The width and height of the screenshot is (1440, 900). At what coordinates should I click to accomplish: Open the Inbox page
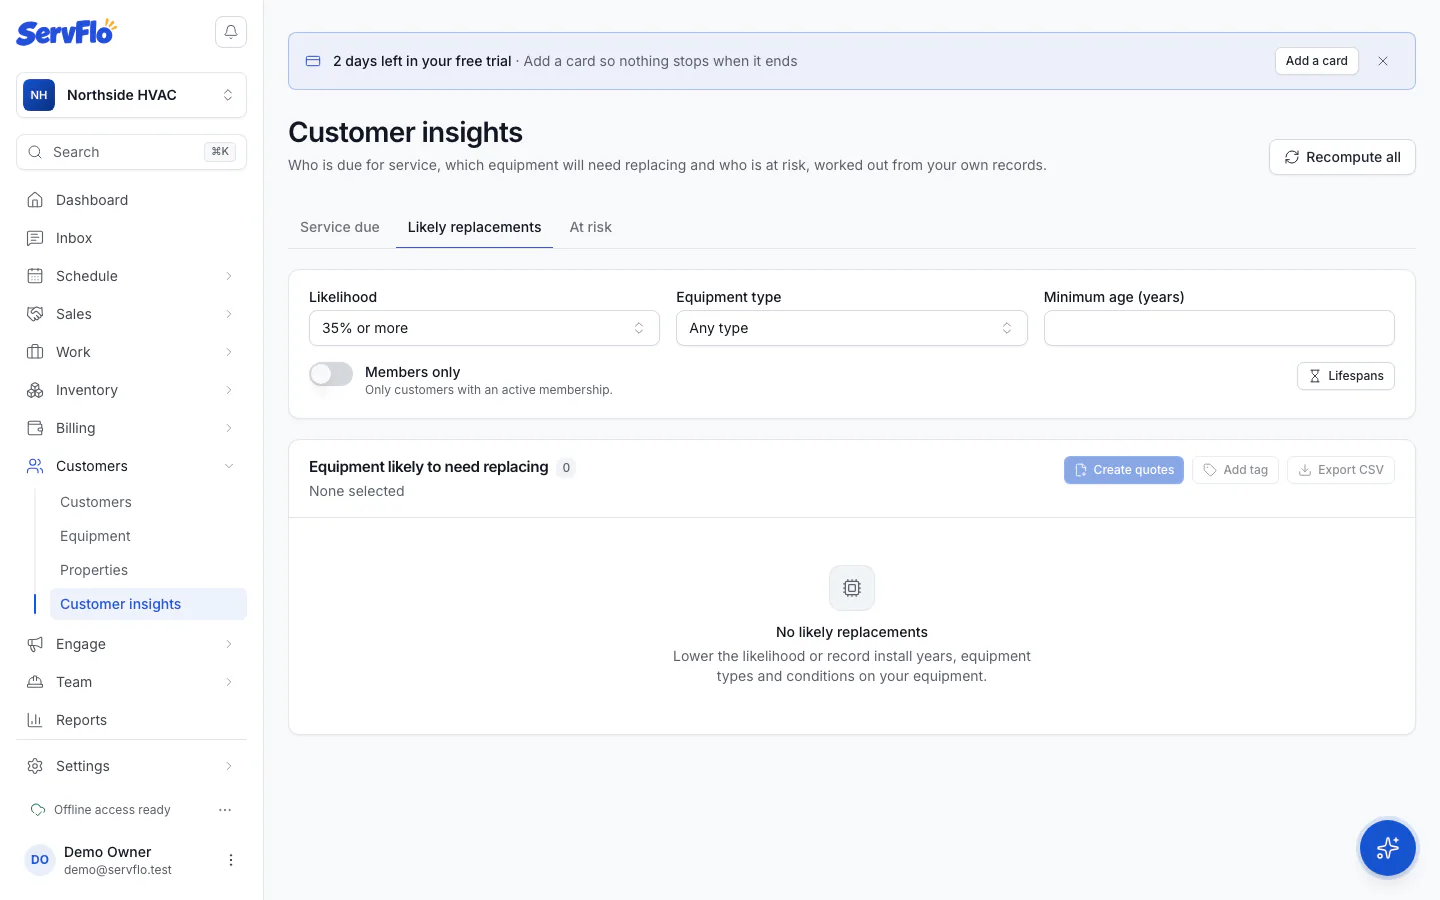[x=131, y=238]
